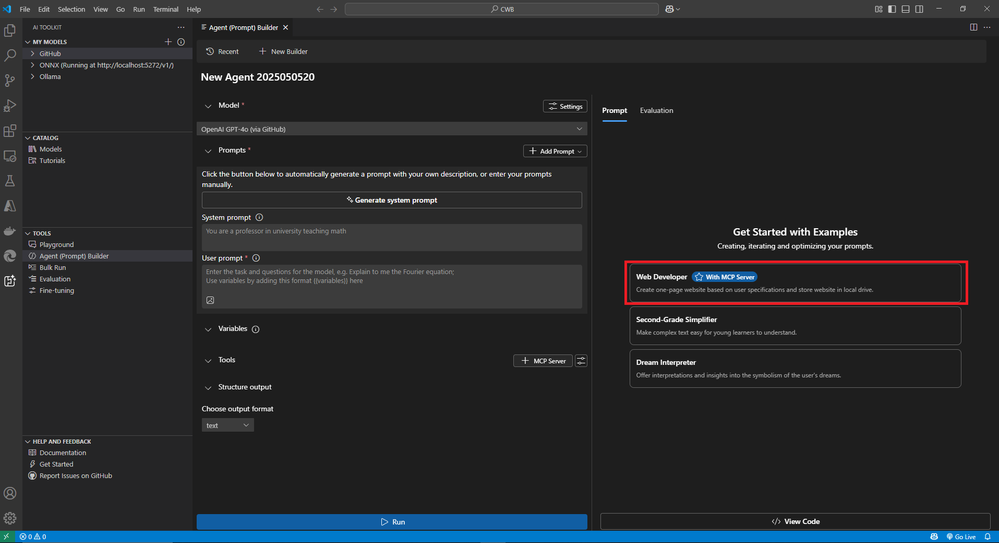This screenshot has width=999, height=543.
Task: Click the Docker whale icon in activity bar
Action: [10, 231]
